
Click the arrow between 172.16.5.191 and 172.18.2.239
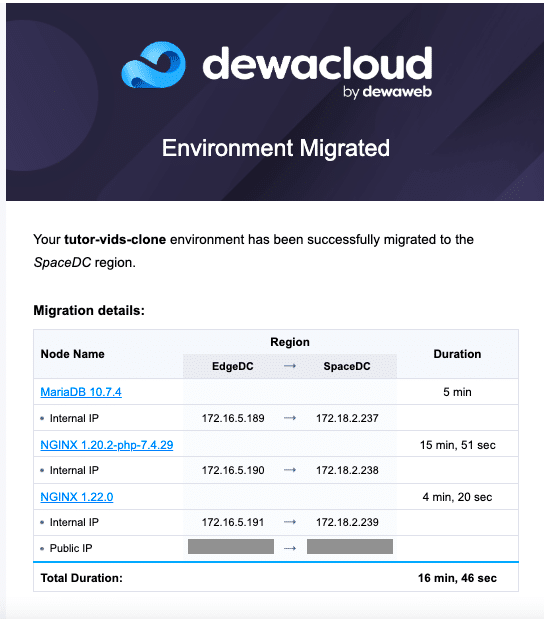click(x=290, y=522)
